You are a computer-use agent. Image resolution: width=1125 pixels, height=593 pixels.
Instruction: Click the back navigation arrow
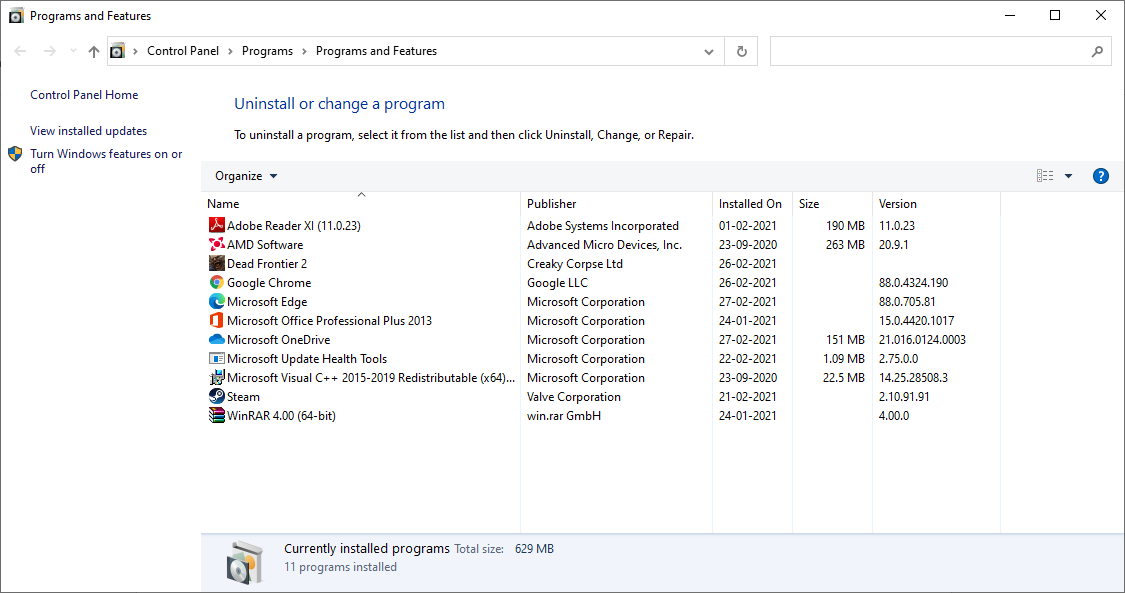point(20,51)
